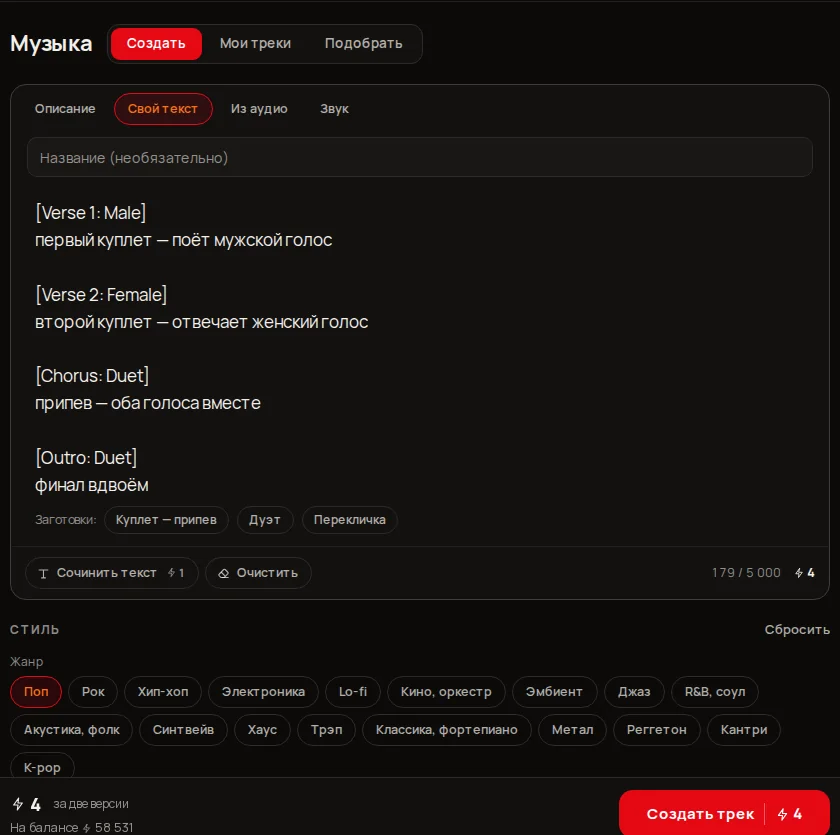Click the lightning cost icon beside 179 / 5 000
The height and width of the screenshot is (835, 840).
[x=799, y=573]
